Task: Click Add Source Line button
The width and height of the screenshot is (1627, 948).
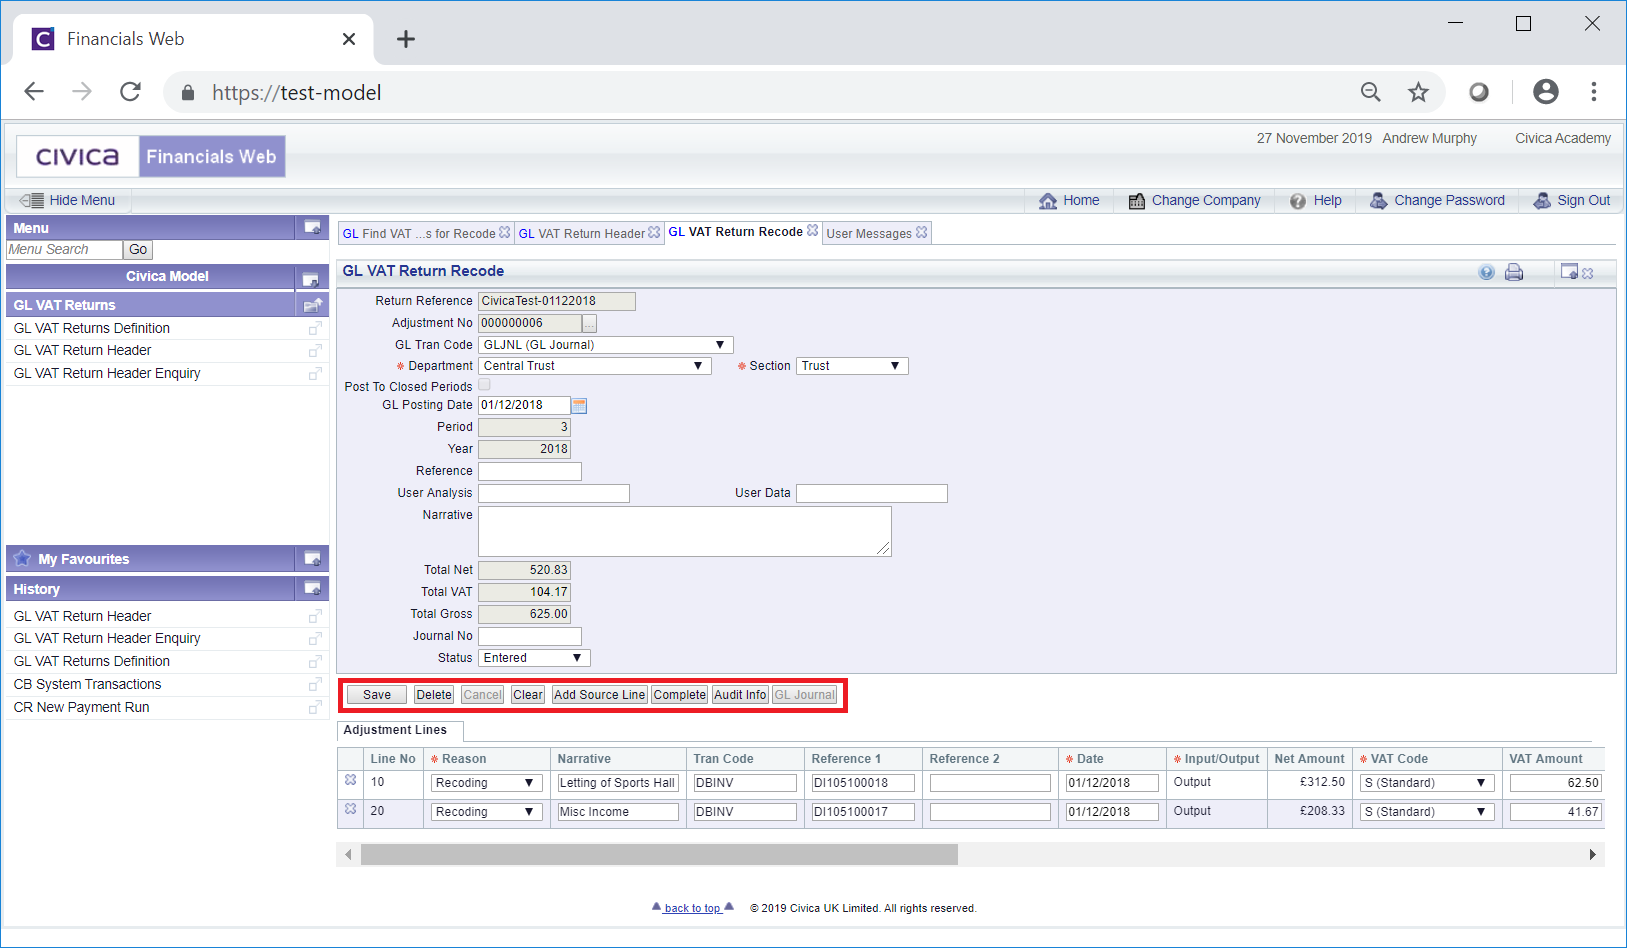Action: [599, 695]
